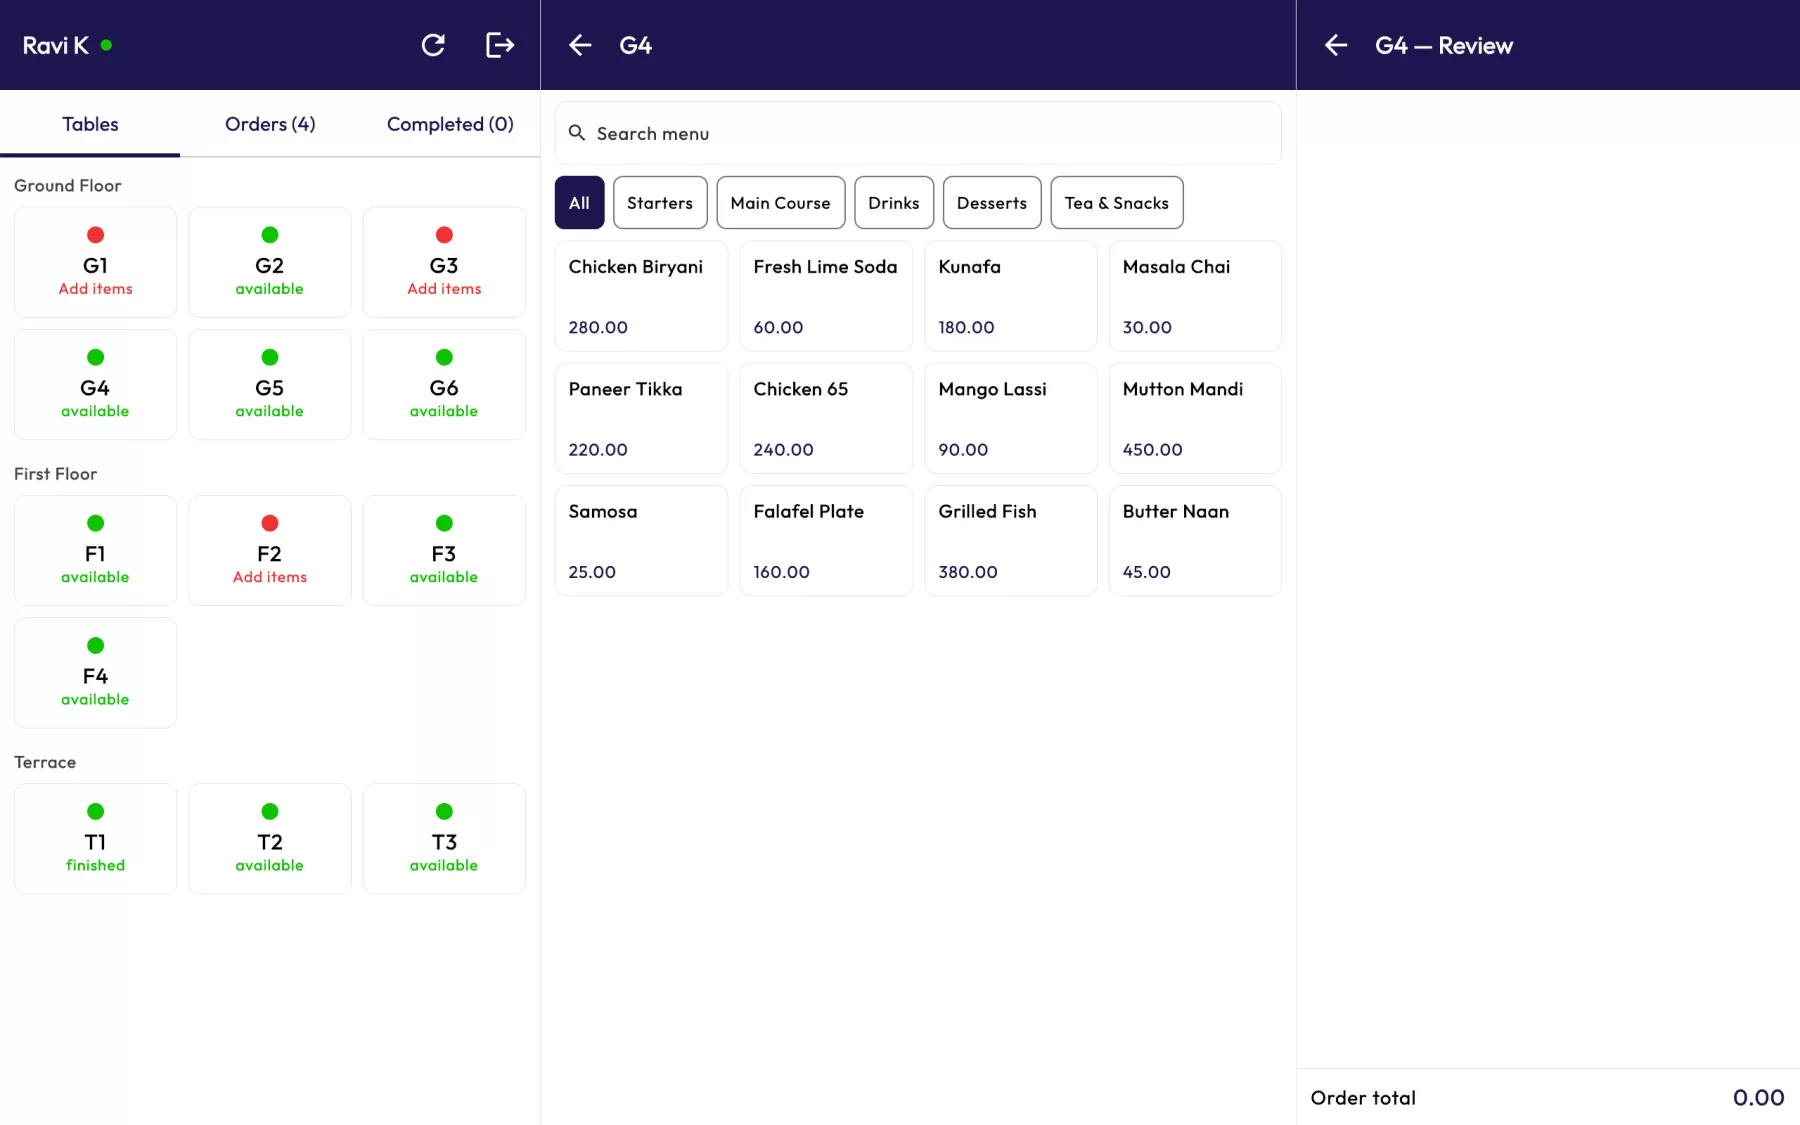Select table G1
This screenshot has height=1125, width=1800.
pyautogui.click(x=95, y=262)
